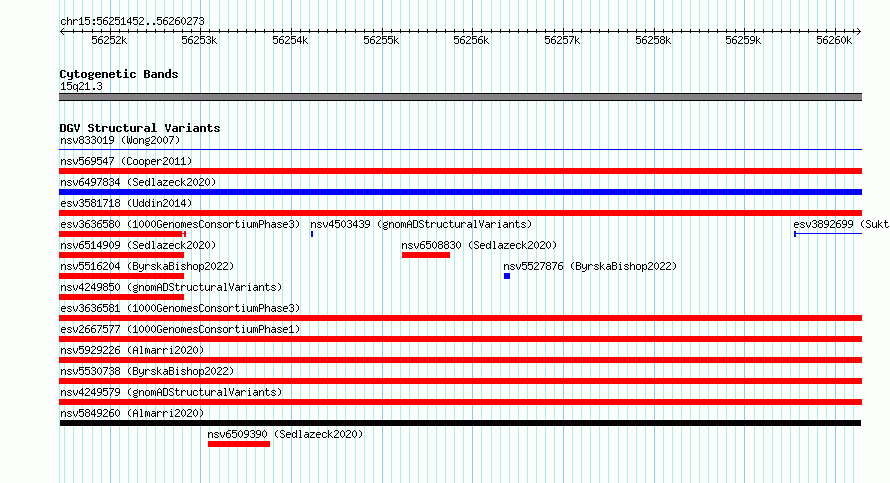Open nsv4249579 (gnomADStructuralVariants) label
This screenshot has height=483, width=890.
coord(171,392)
